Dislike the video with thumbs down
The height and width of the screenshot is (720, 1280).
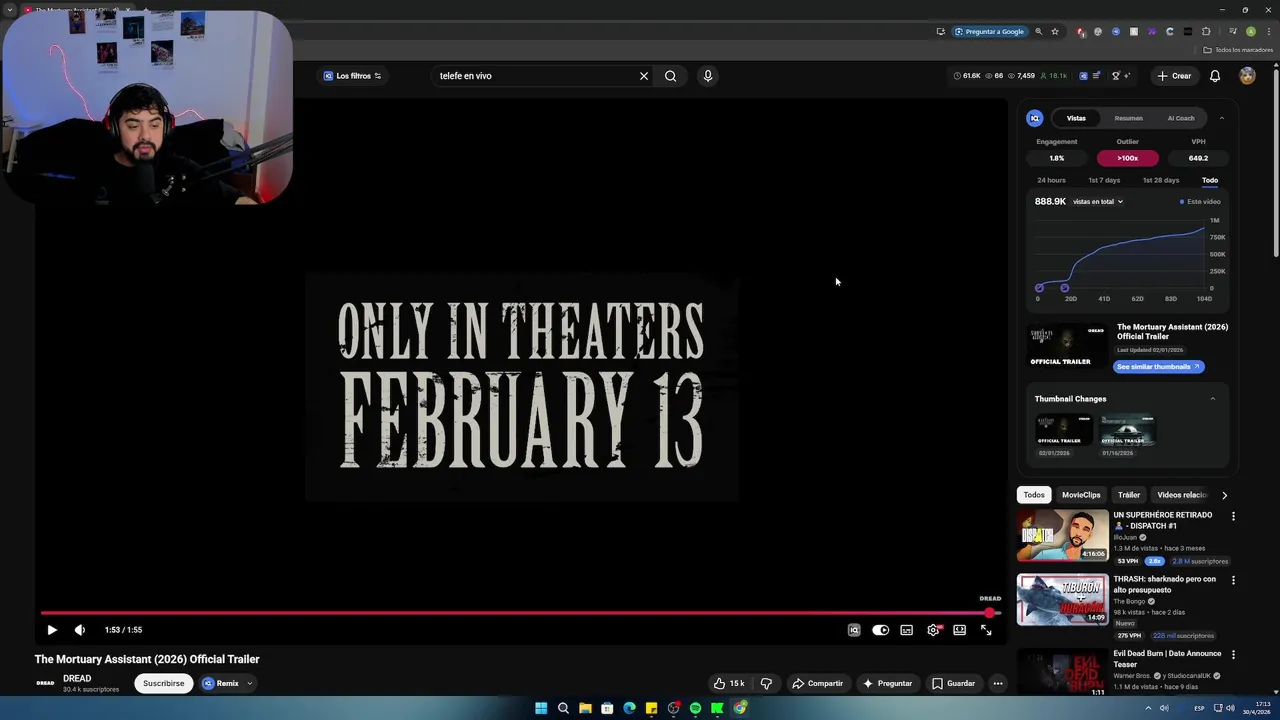point(766,683)
